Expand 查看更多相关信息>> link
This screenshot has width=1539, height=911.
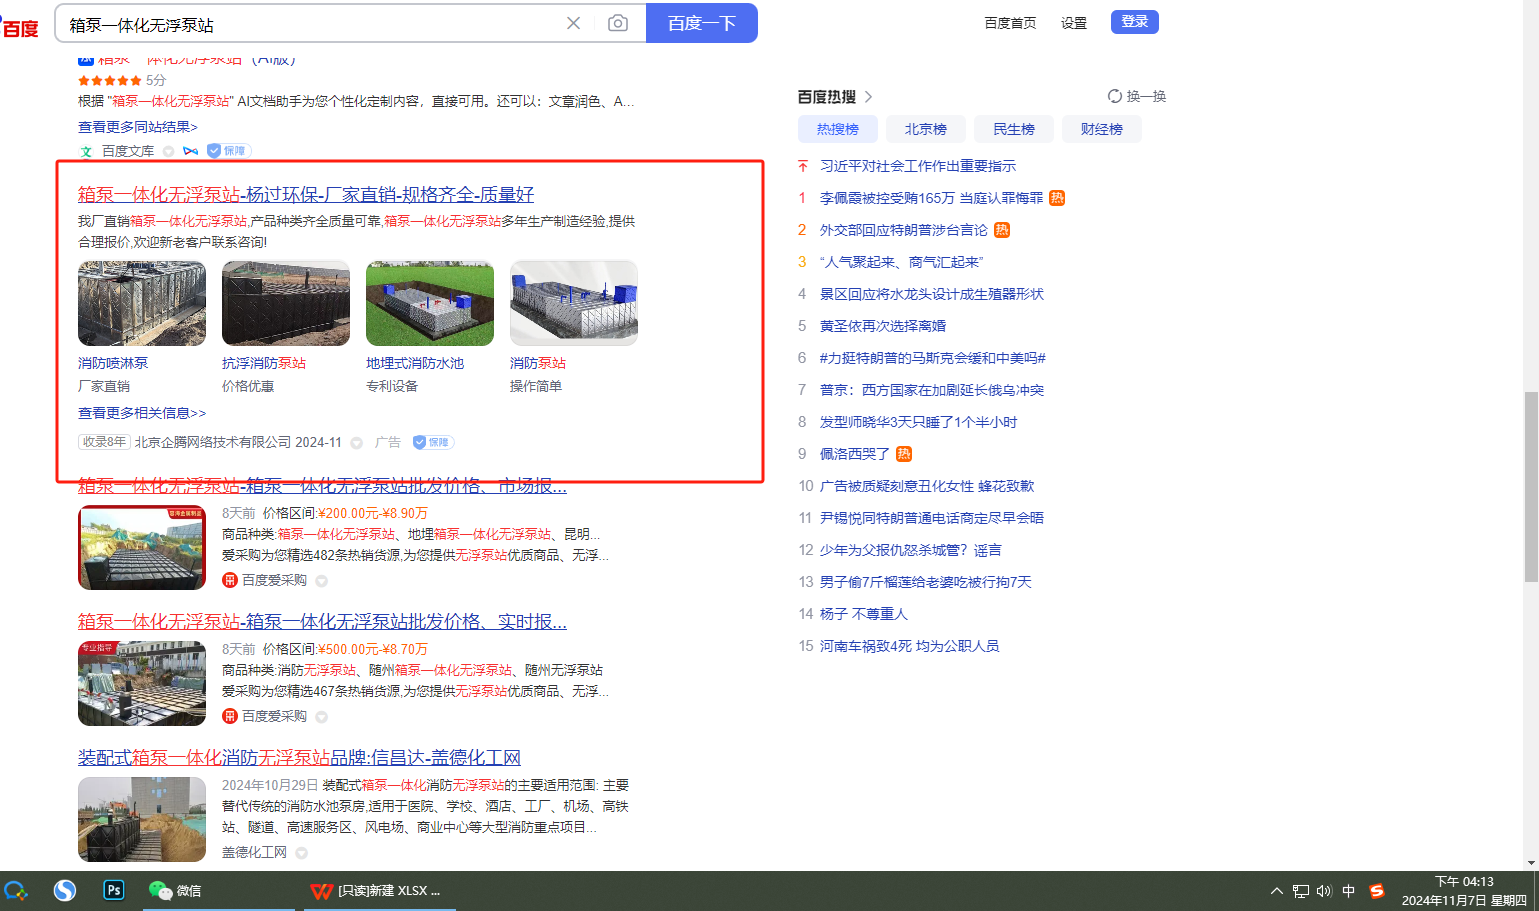(x=142, y=413)
